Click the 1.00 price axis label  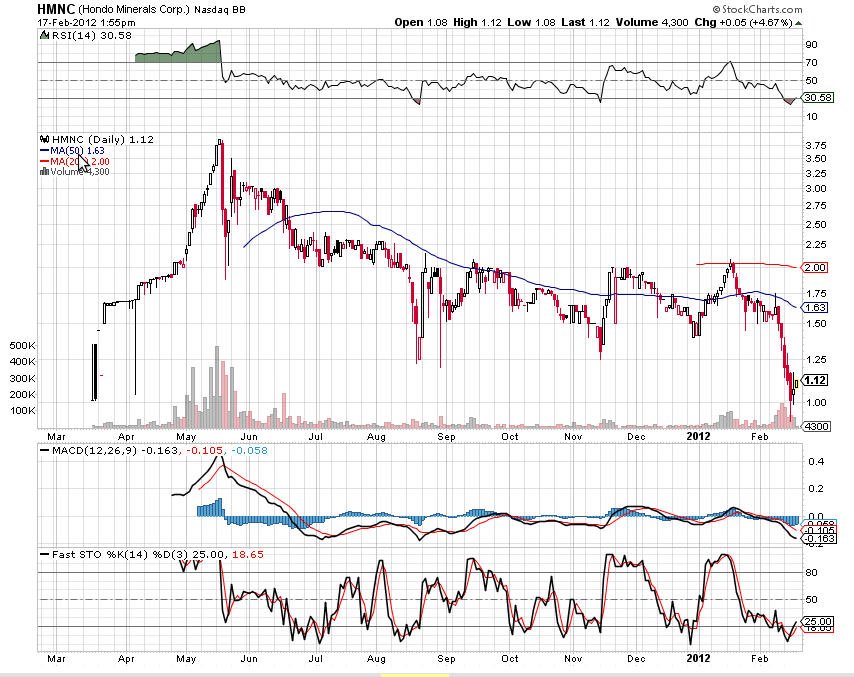click(816, 402)
